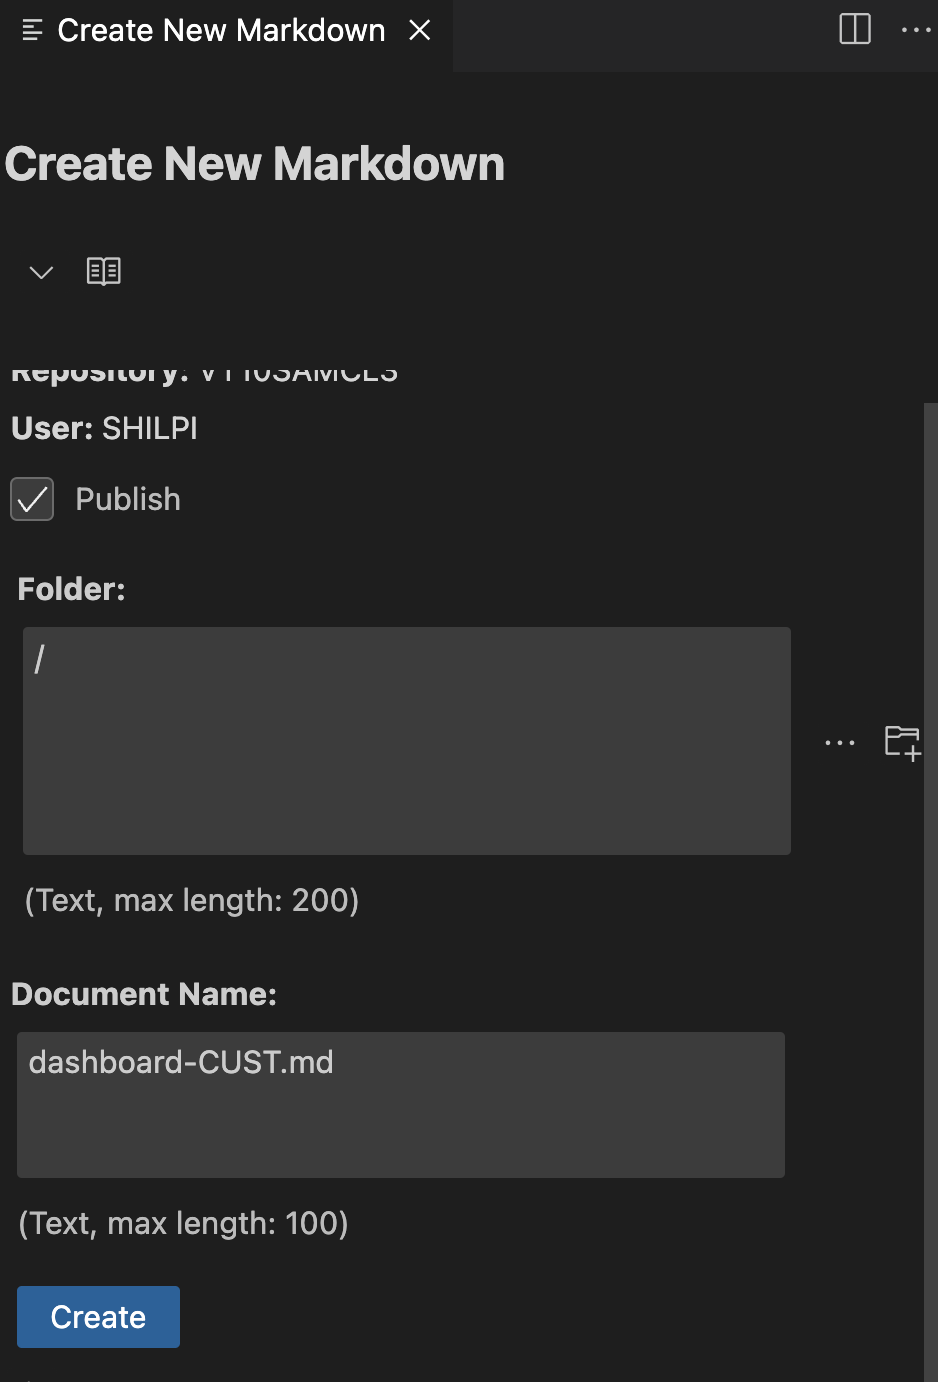Viewport: 938px width, 1382px height.
Task: Click the new folder icon beside Folder field
Action: [x=902, y=742]
